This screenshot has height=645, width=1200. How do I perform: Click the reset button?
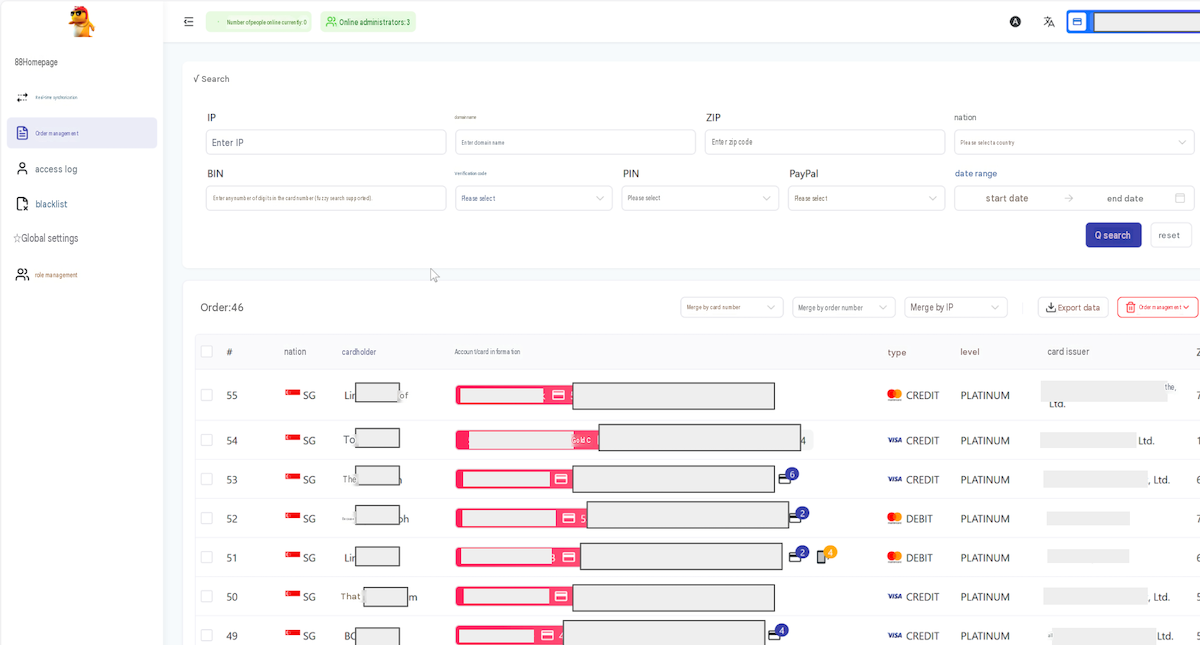coord(1170,235)
